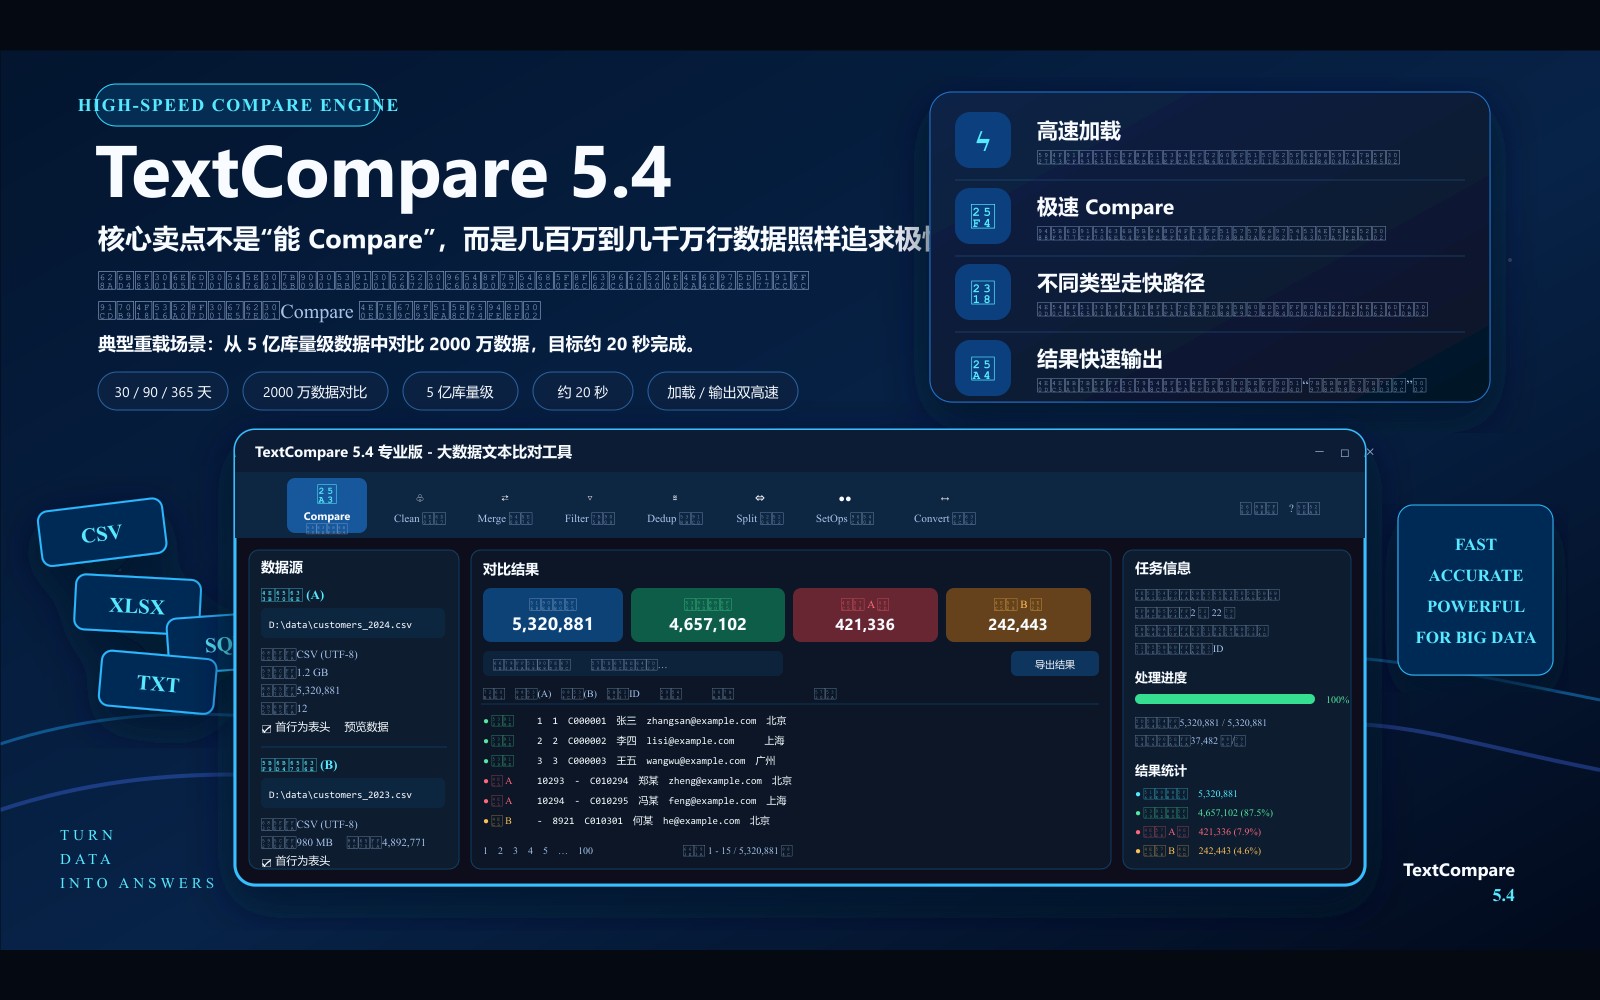
Task: Click the TXT format card
Action: coord(158,683)
